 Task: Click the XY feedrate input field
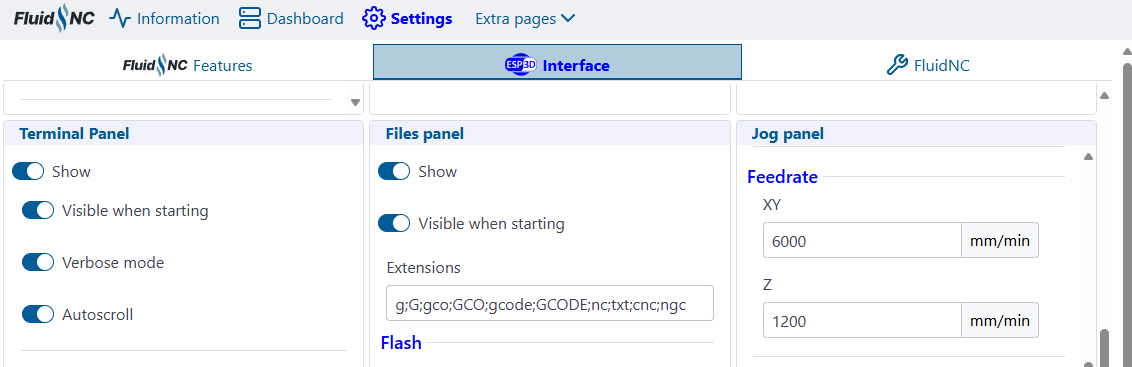point(862,240)
